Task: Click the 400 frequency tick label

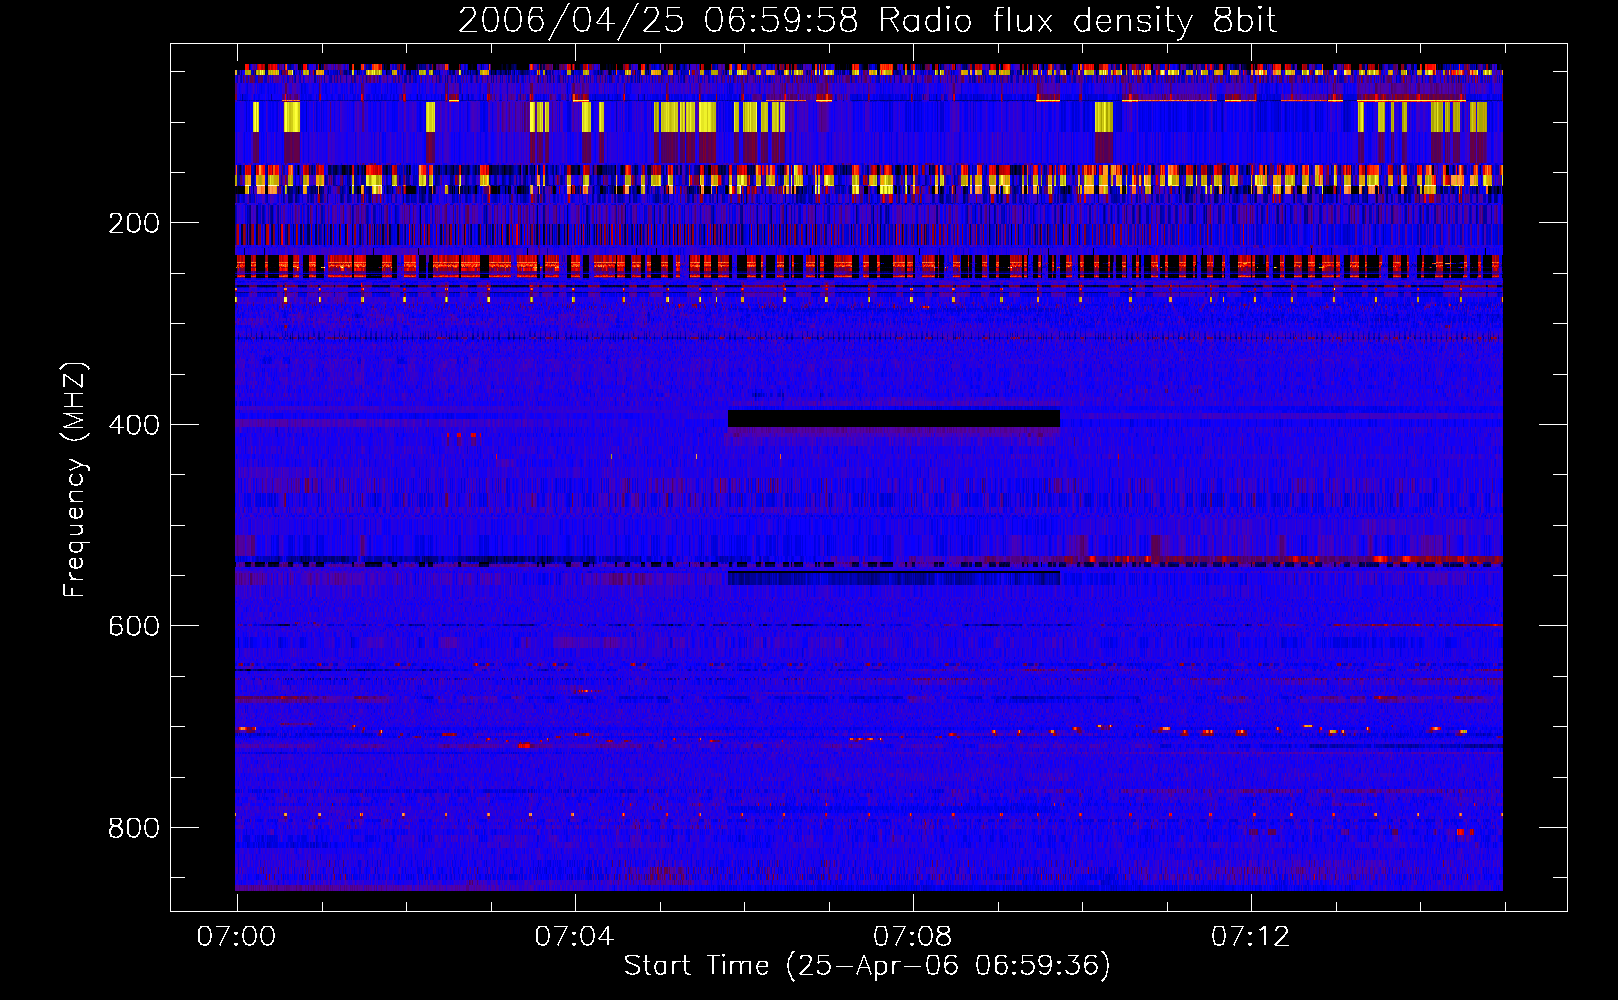Action: pos(133,425)
